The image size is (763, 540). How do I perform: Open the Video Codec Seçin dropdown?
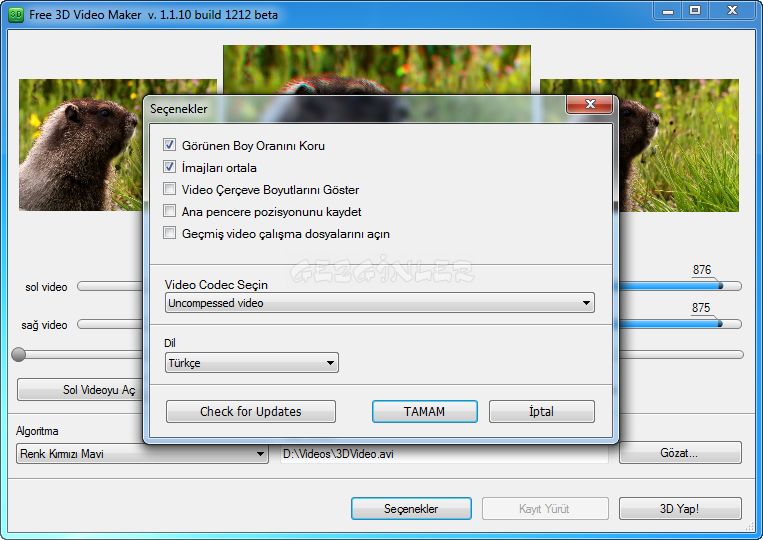380,303
